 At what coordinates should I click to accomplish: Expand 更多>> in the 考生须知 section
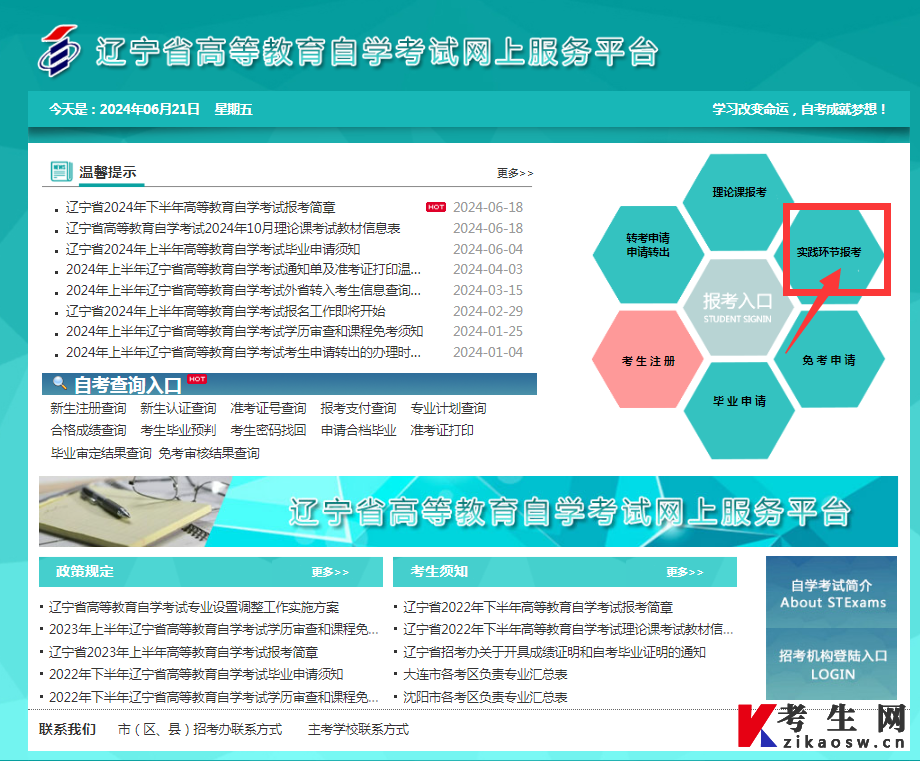tap(685, 572)
